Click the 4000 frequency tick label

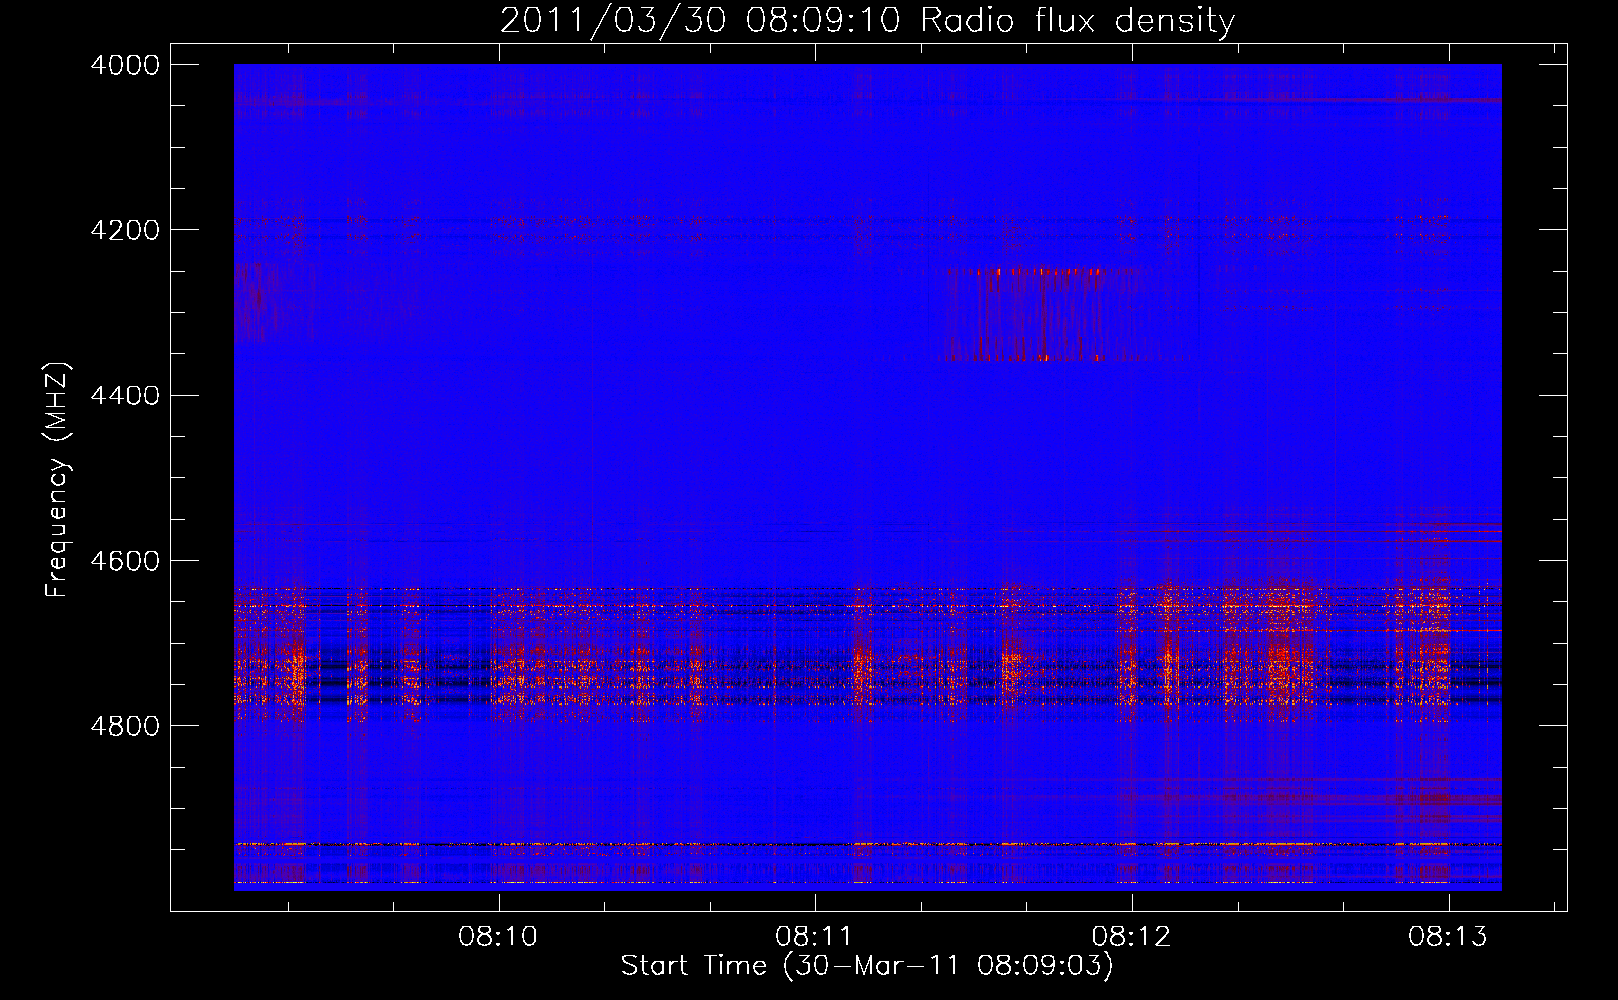coord(125,65)
